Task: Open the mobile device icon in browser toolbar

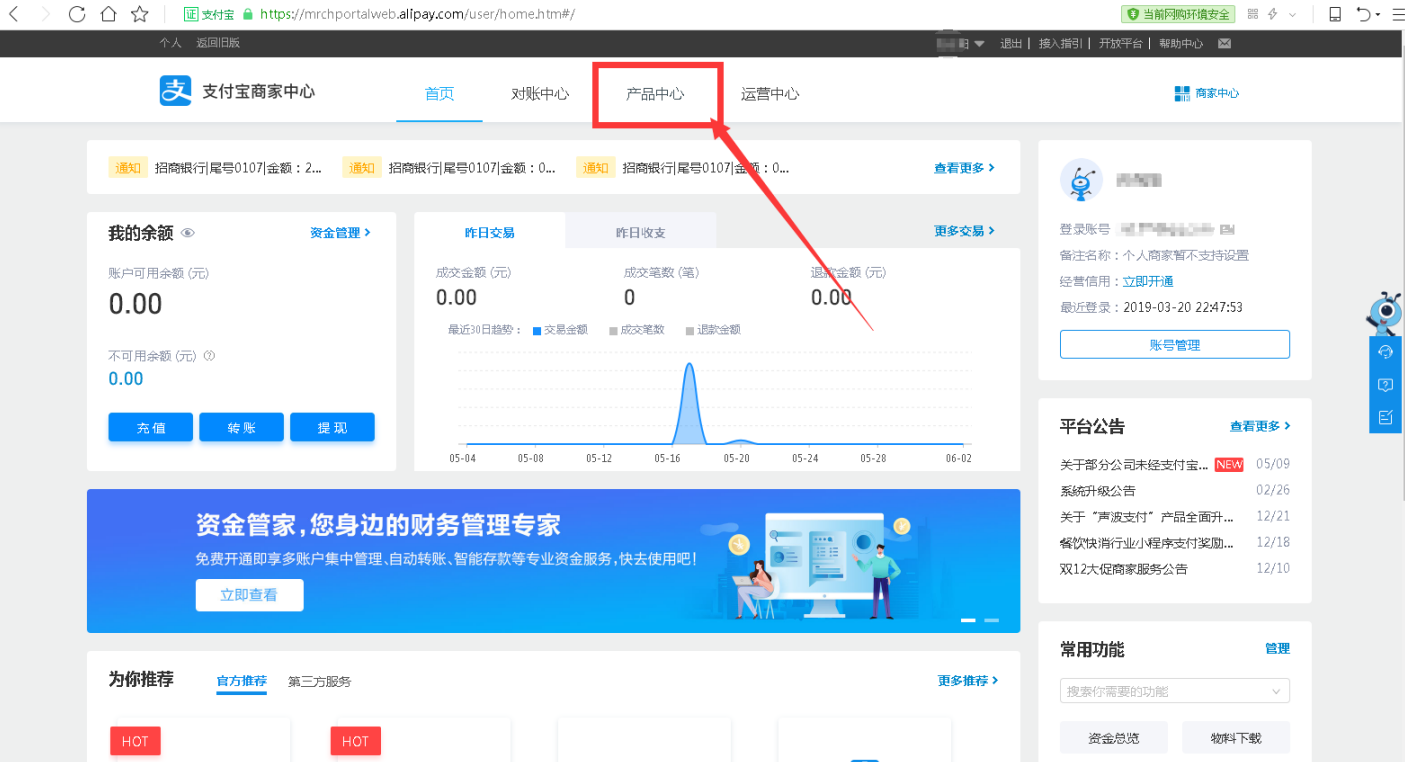Action: (x=1335, y=14)
